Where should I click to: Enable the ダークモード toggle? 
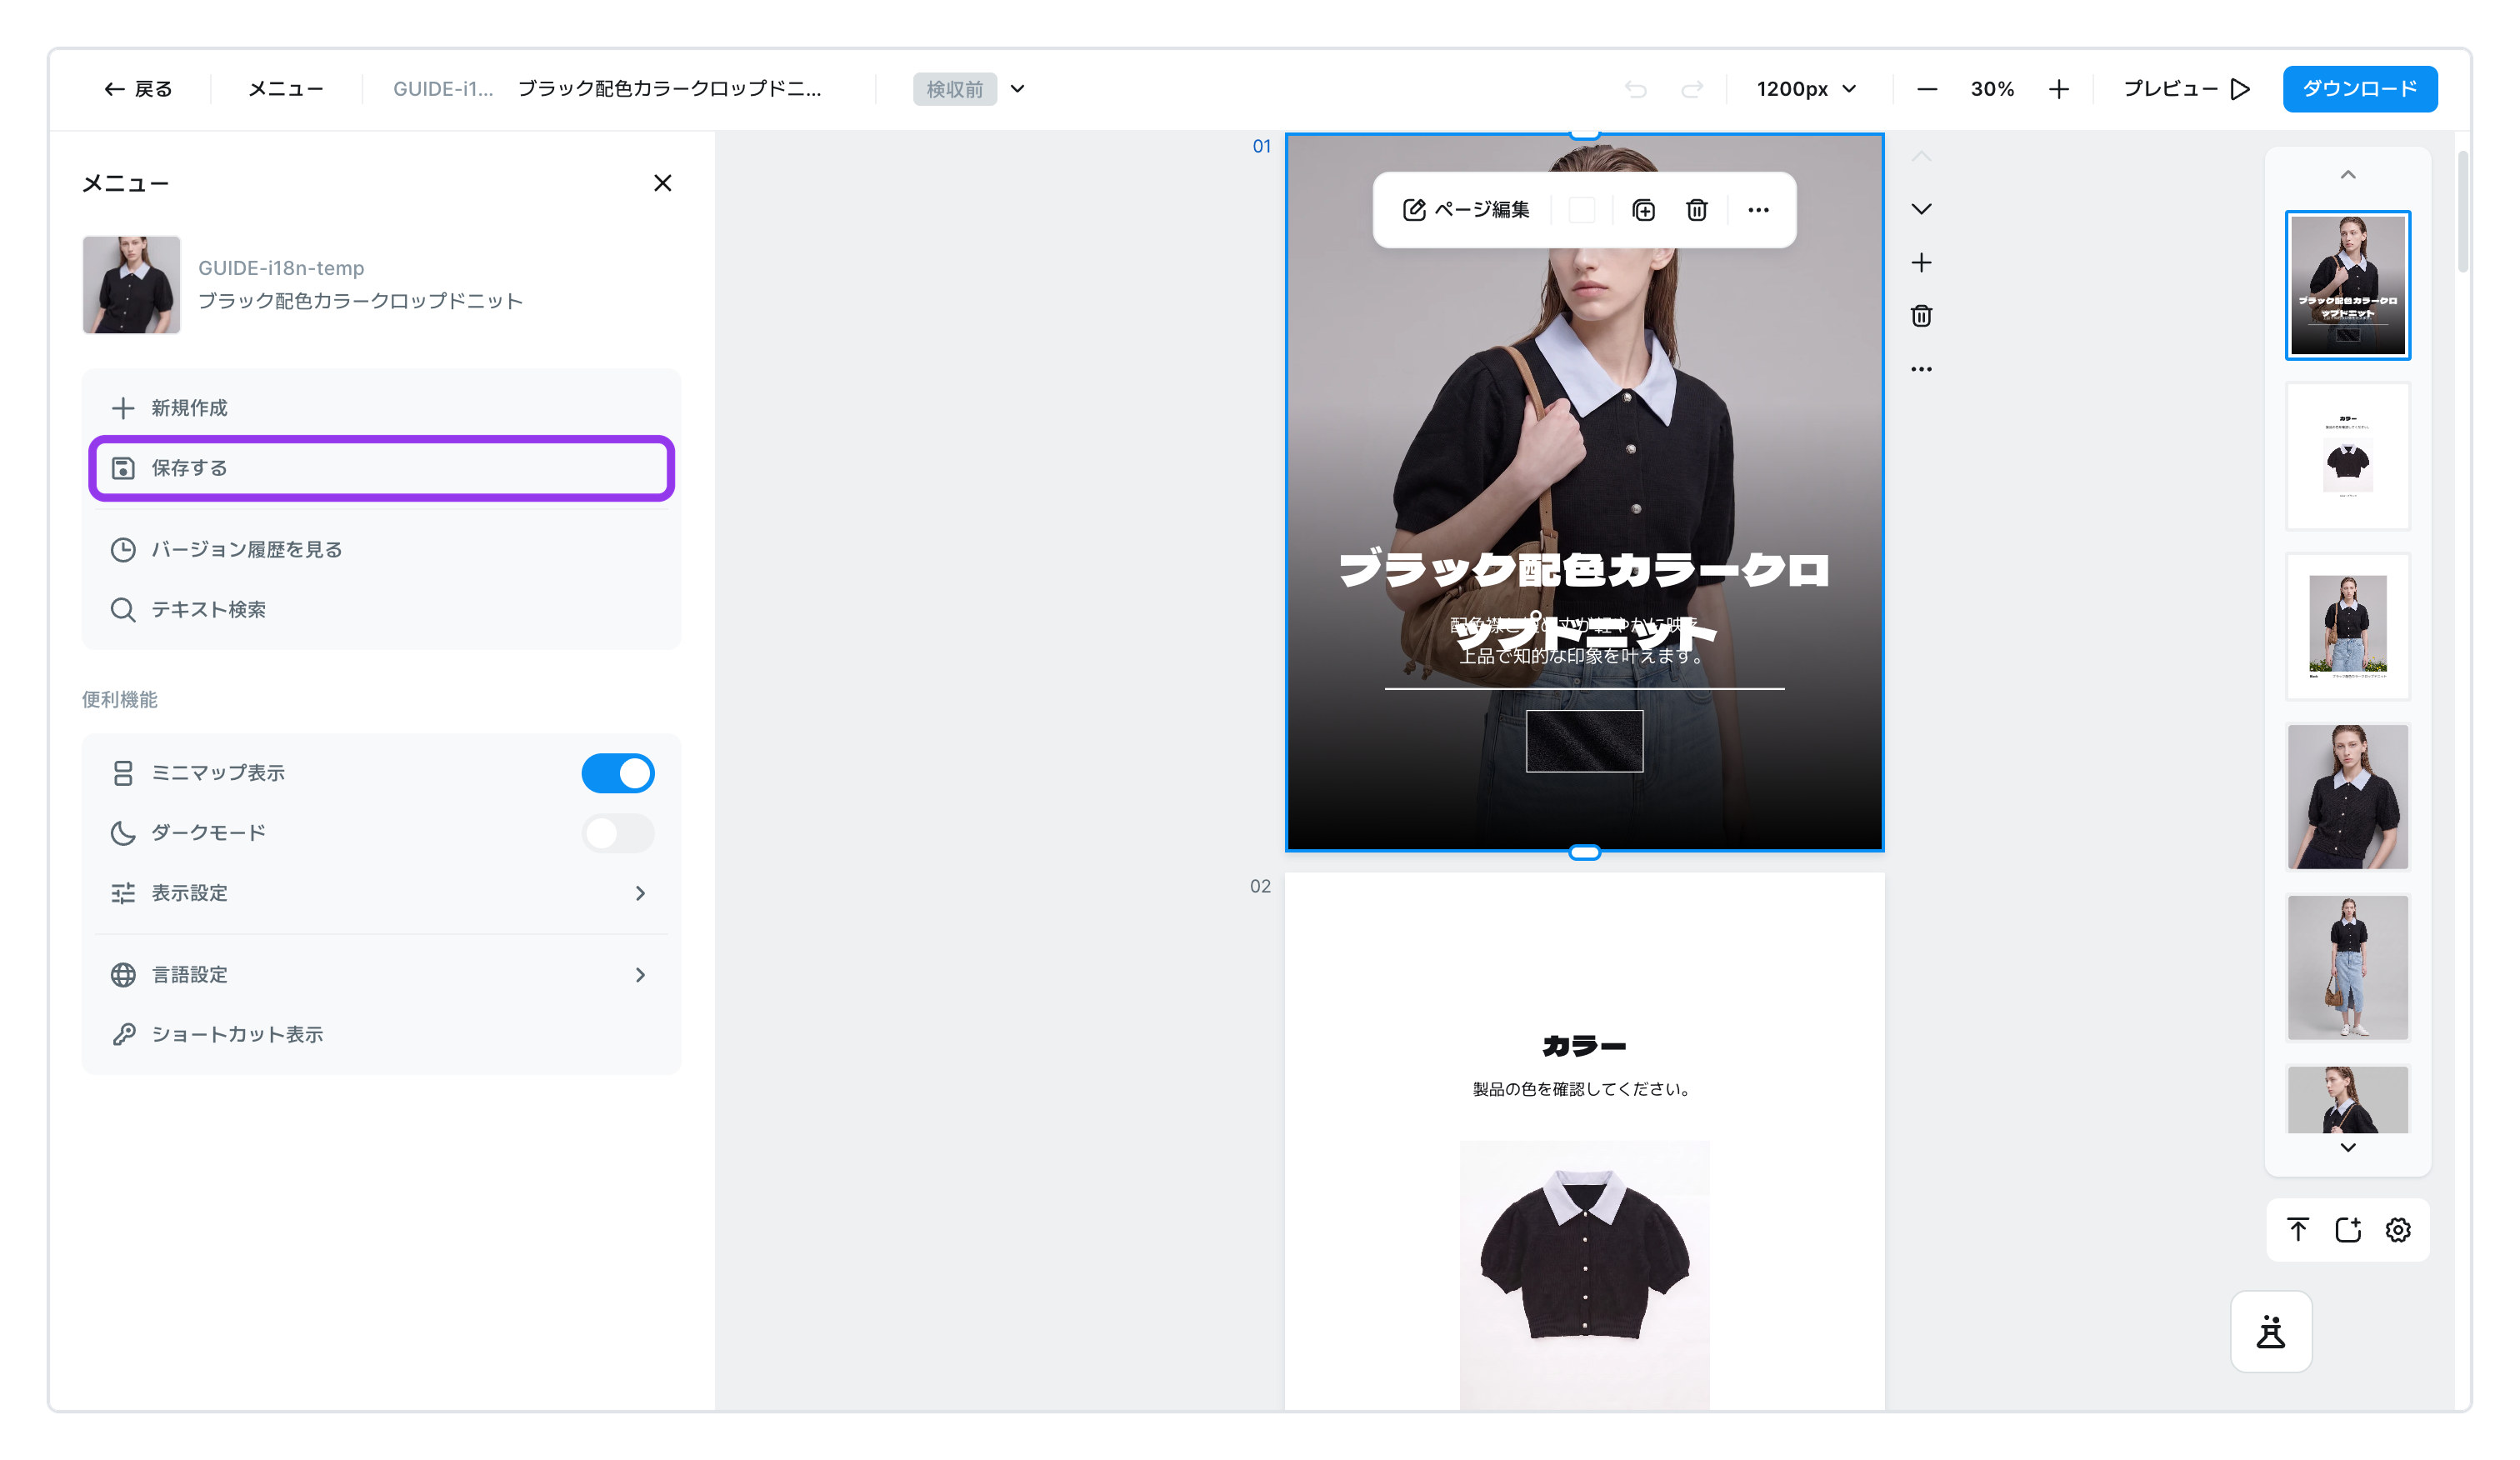(x=618, y=833)
